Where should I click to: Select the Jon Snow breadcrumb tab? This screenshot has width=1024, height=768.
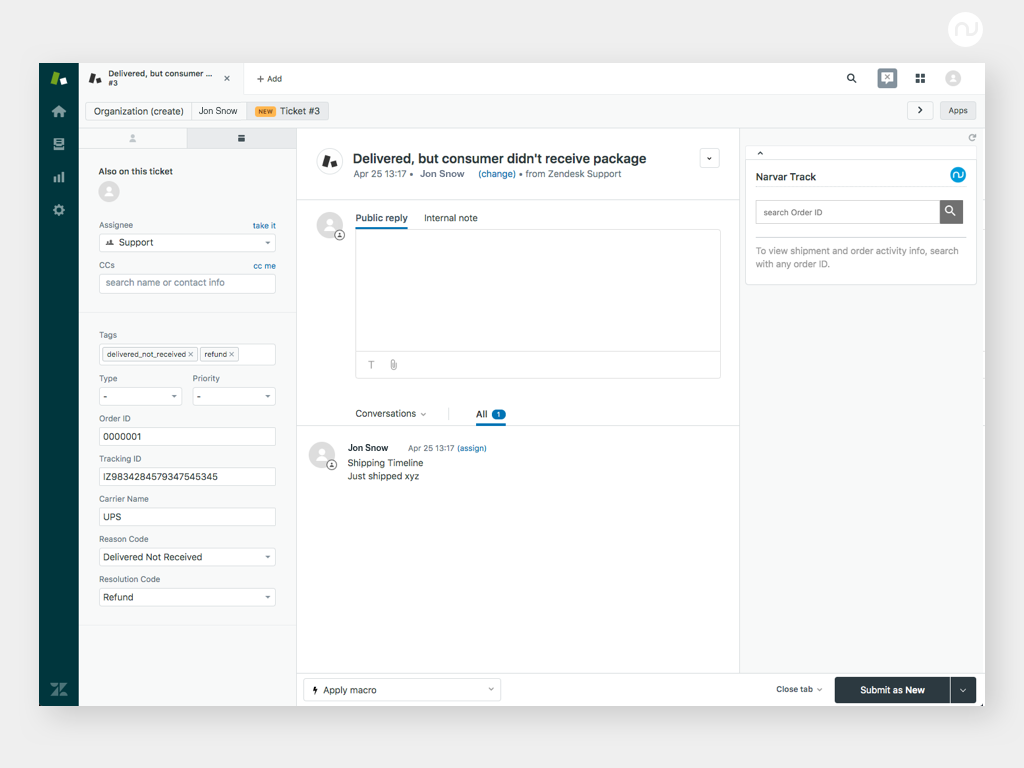click(218, 111)
